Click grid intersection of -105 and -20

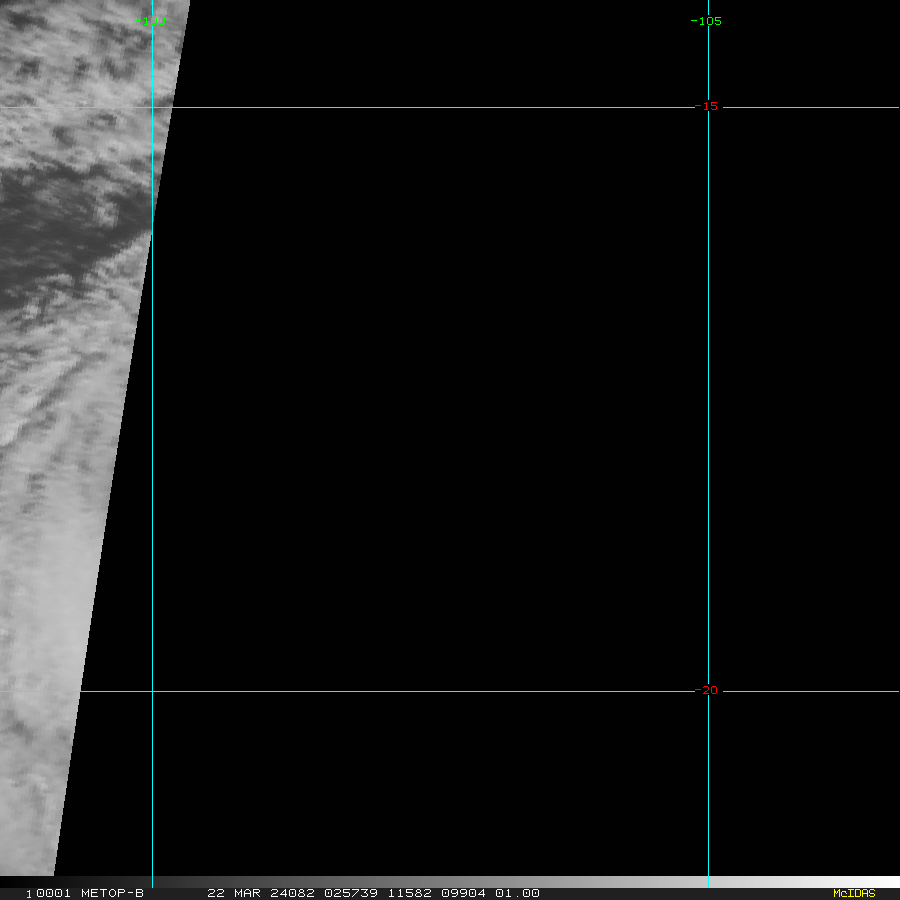pyautogui.click(x=708, y=691)
